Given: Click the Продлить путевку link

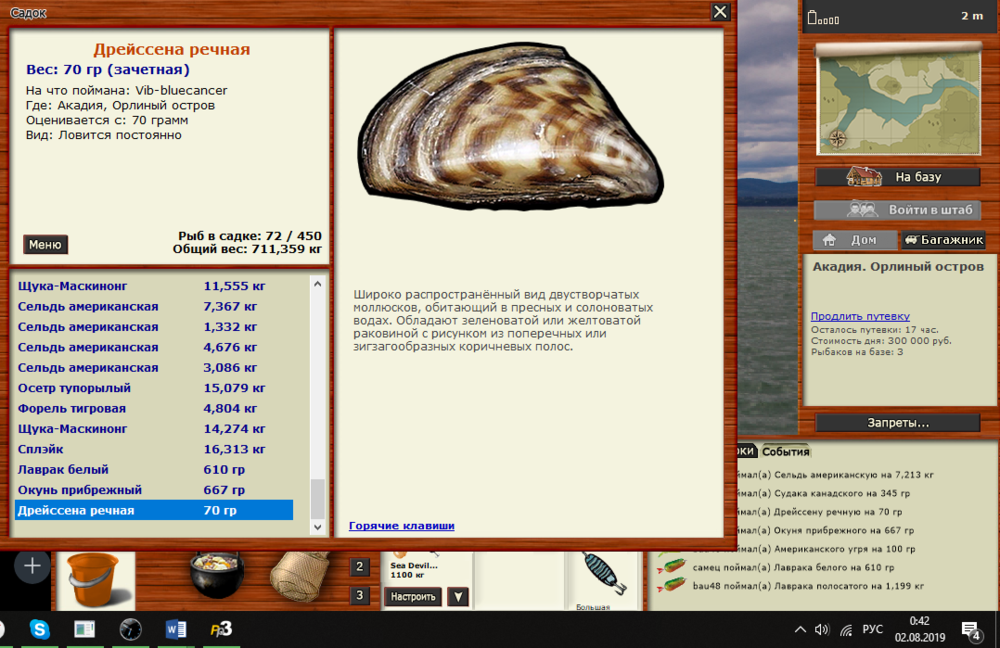Looking at the screenshot, I should point(860,316).
